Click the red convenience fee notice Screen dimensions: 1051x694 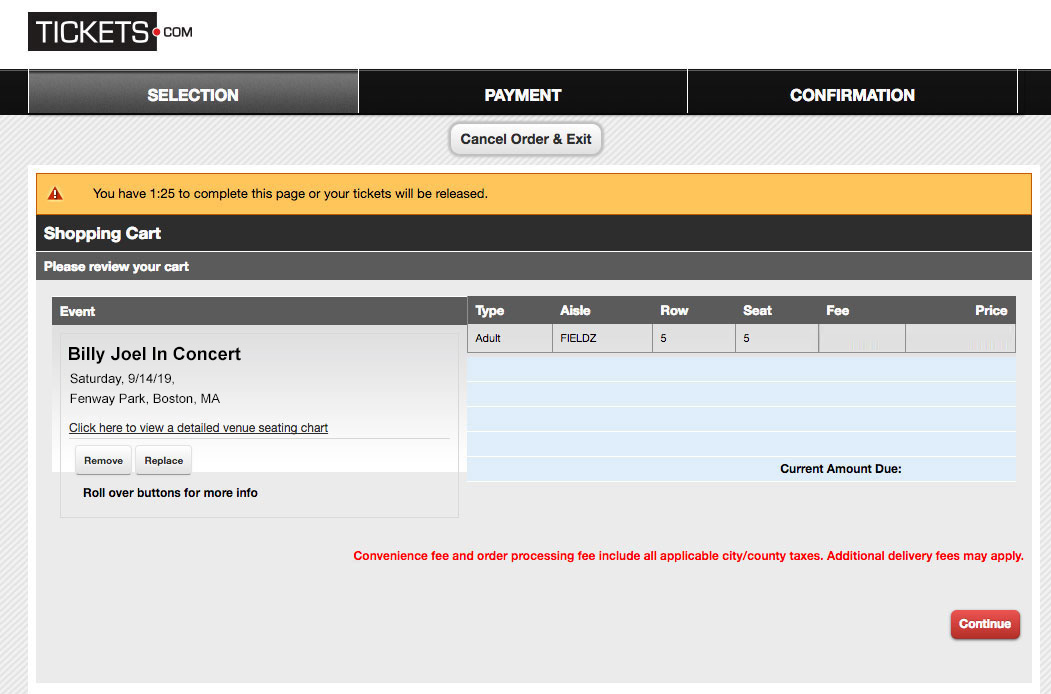pos(688,556)
